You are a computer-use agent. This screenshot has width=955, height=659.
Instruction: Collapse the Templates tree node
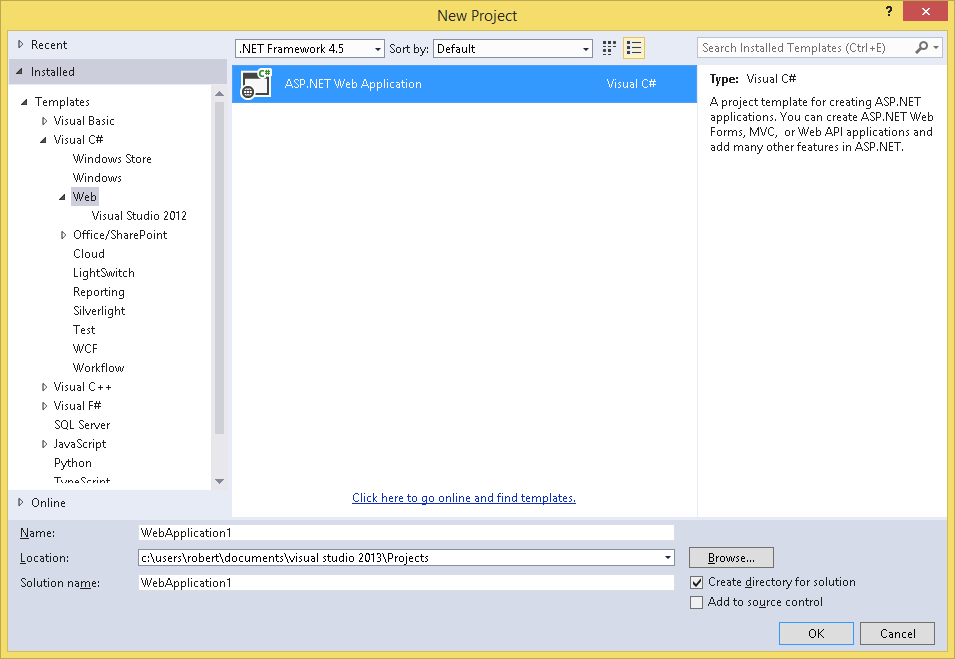[24, 102]
